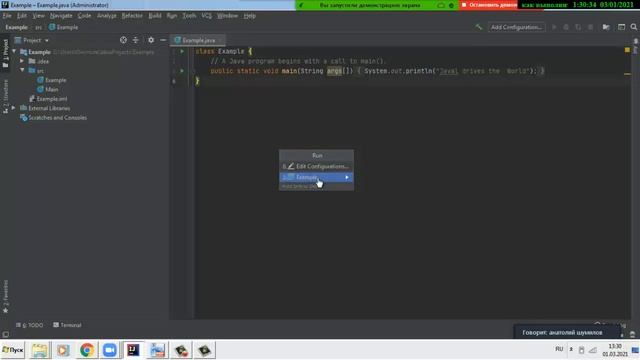Screen dimensions: 640x360
Task: Open the File menu
Action: pos(7,16)
